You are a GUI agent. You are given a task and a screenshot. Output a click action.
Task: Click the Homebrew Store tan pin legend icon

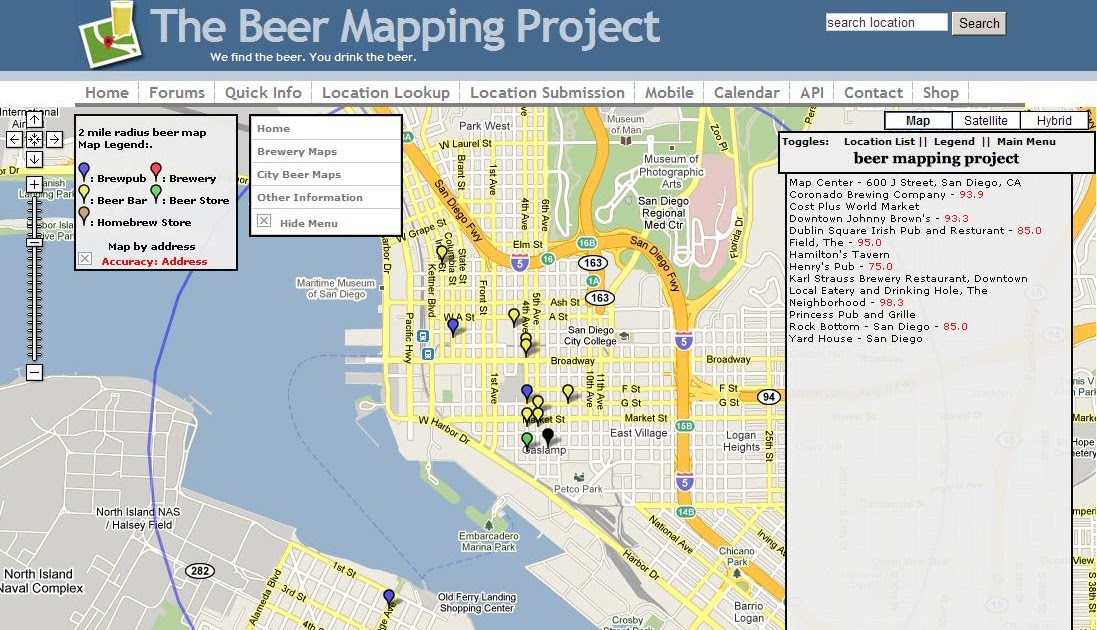(84, 216)
